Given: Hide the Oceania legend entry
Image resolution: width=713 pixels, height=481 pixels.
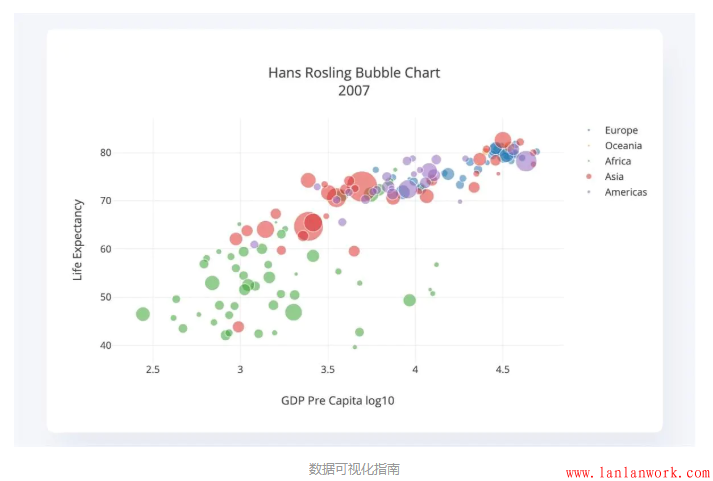Looking at the screenshot, I should click(x=623, y=146).
